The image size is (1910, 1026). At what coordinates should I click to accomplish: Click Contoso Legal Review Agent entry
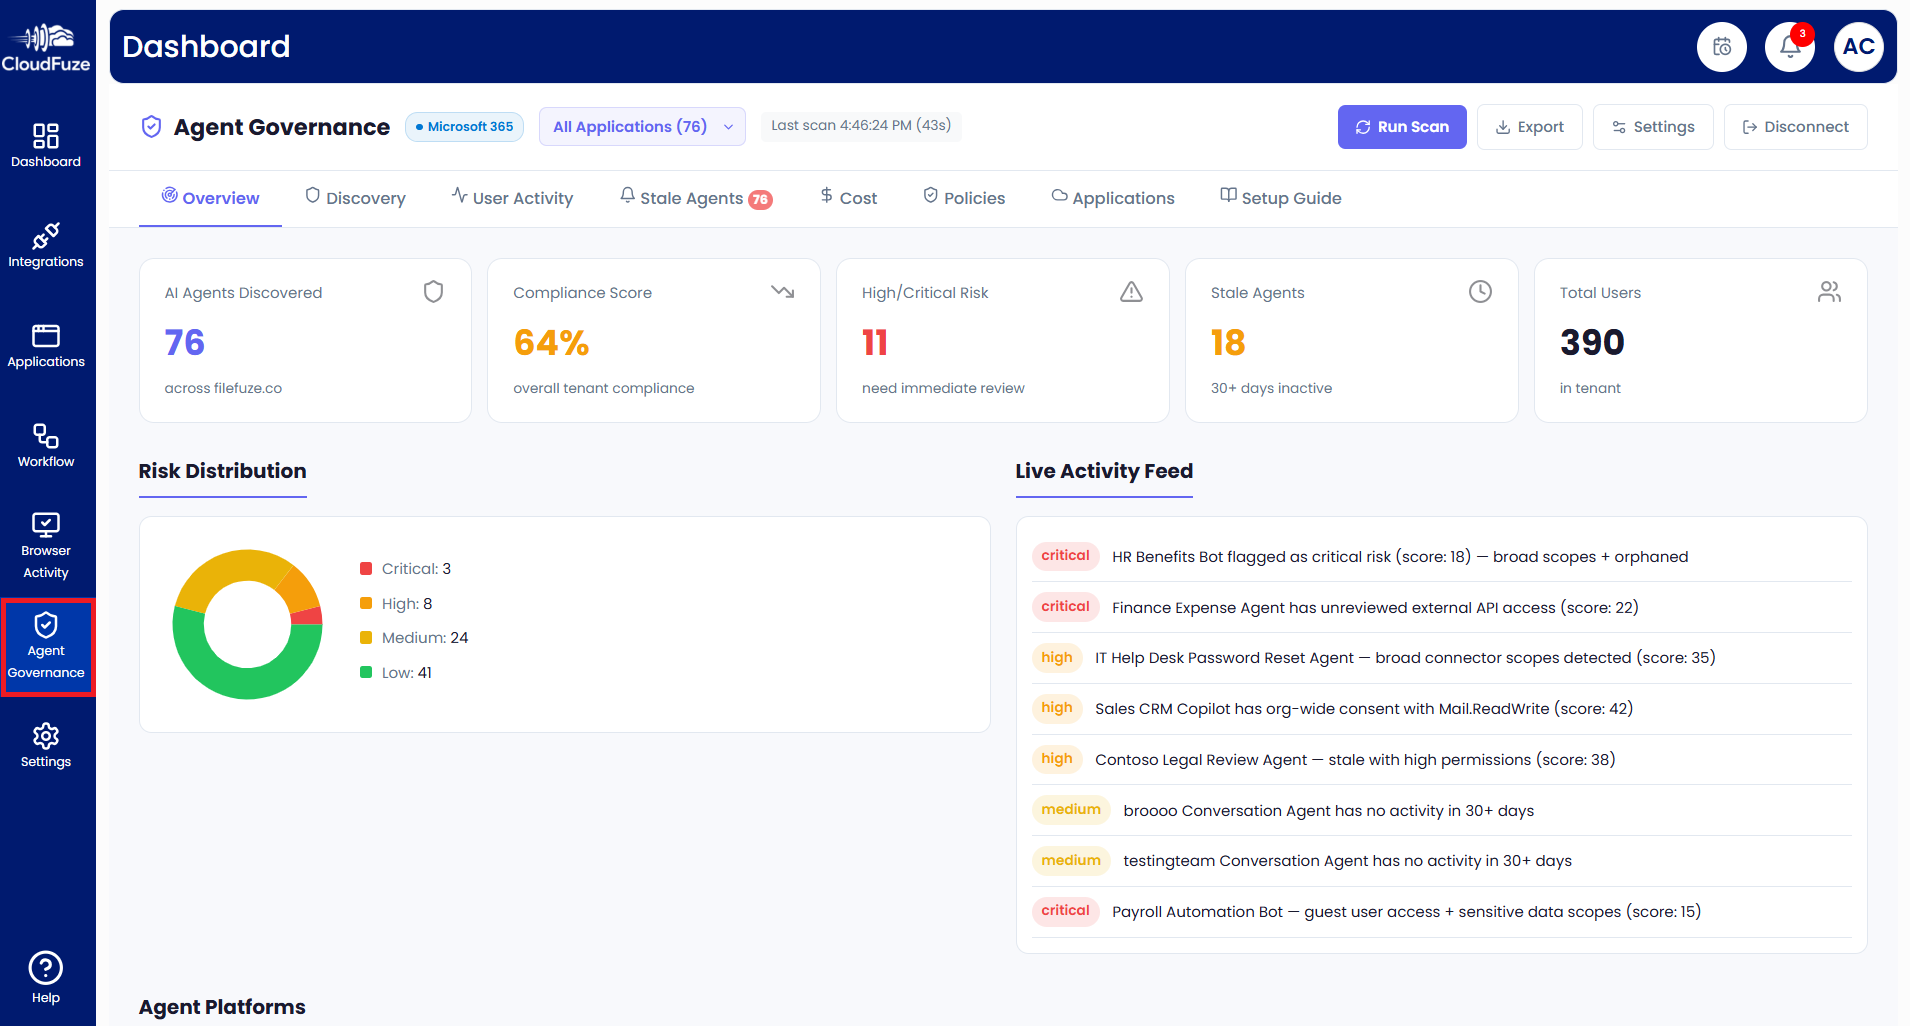tap(1441, 760)
